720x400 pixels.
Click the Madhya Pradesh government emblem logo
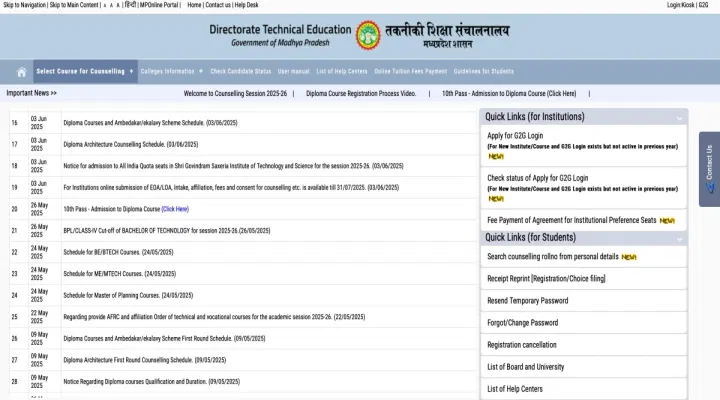[x=368, y=35]
